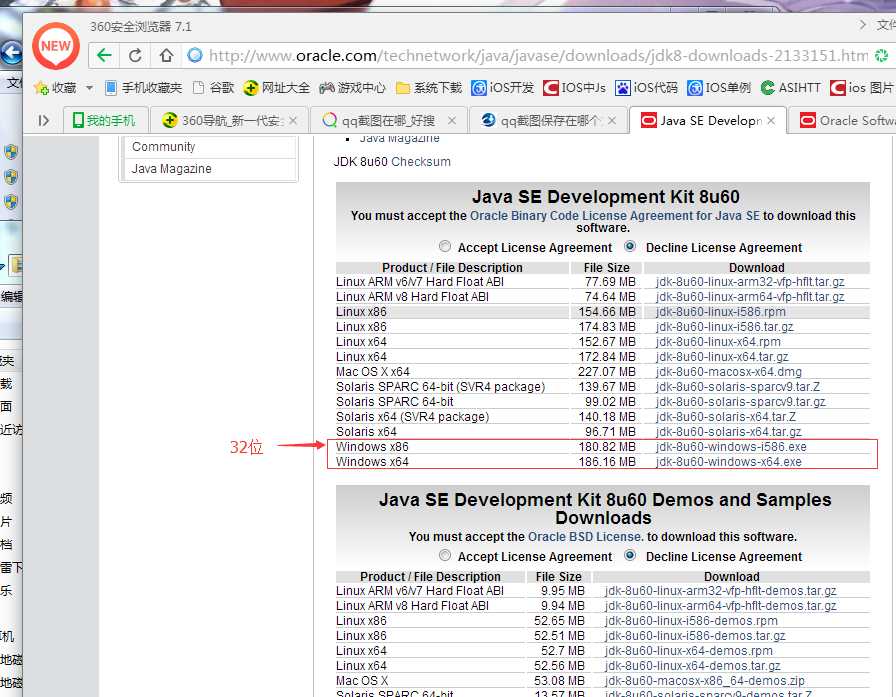Open iOS代码 bookmark
Viewport: 896px width, 697px height.
[x=647, y=87]
